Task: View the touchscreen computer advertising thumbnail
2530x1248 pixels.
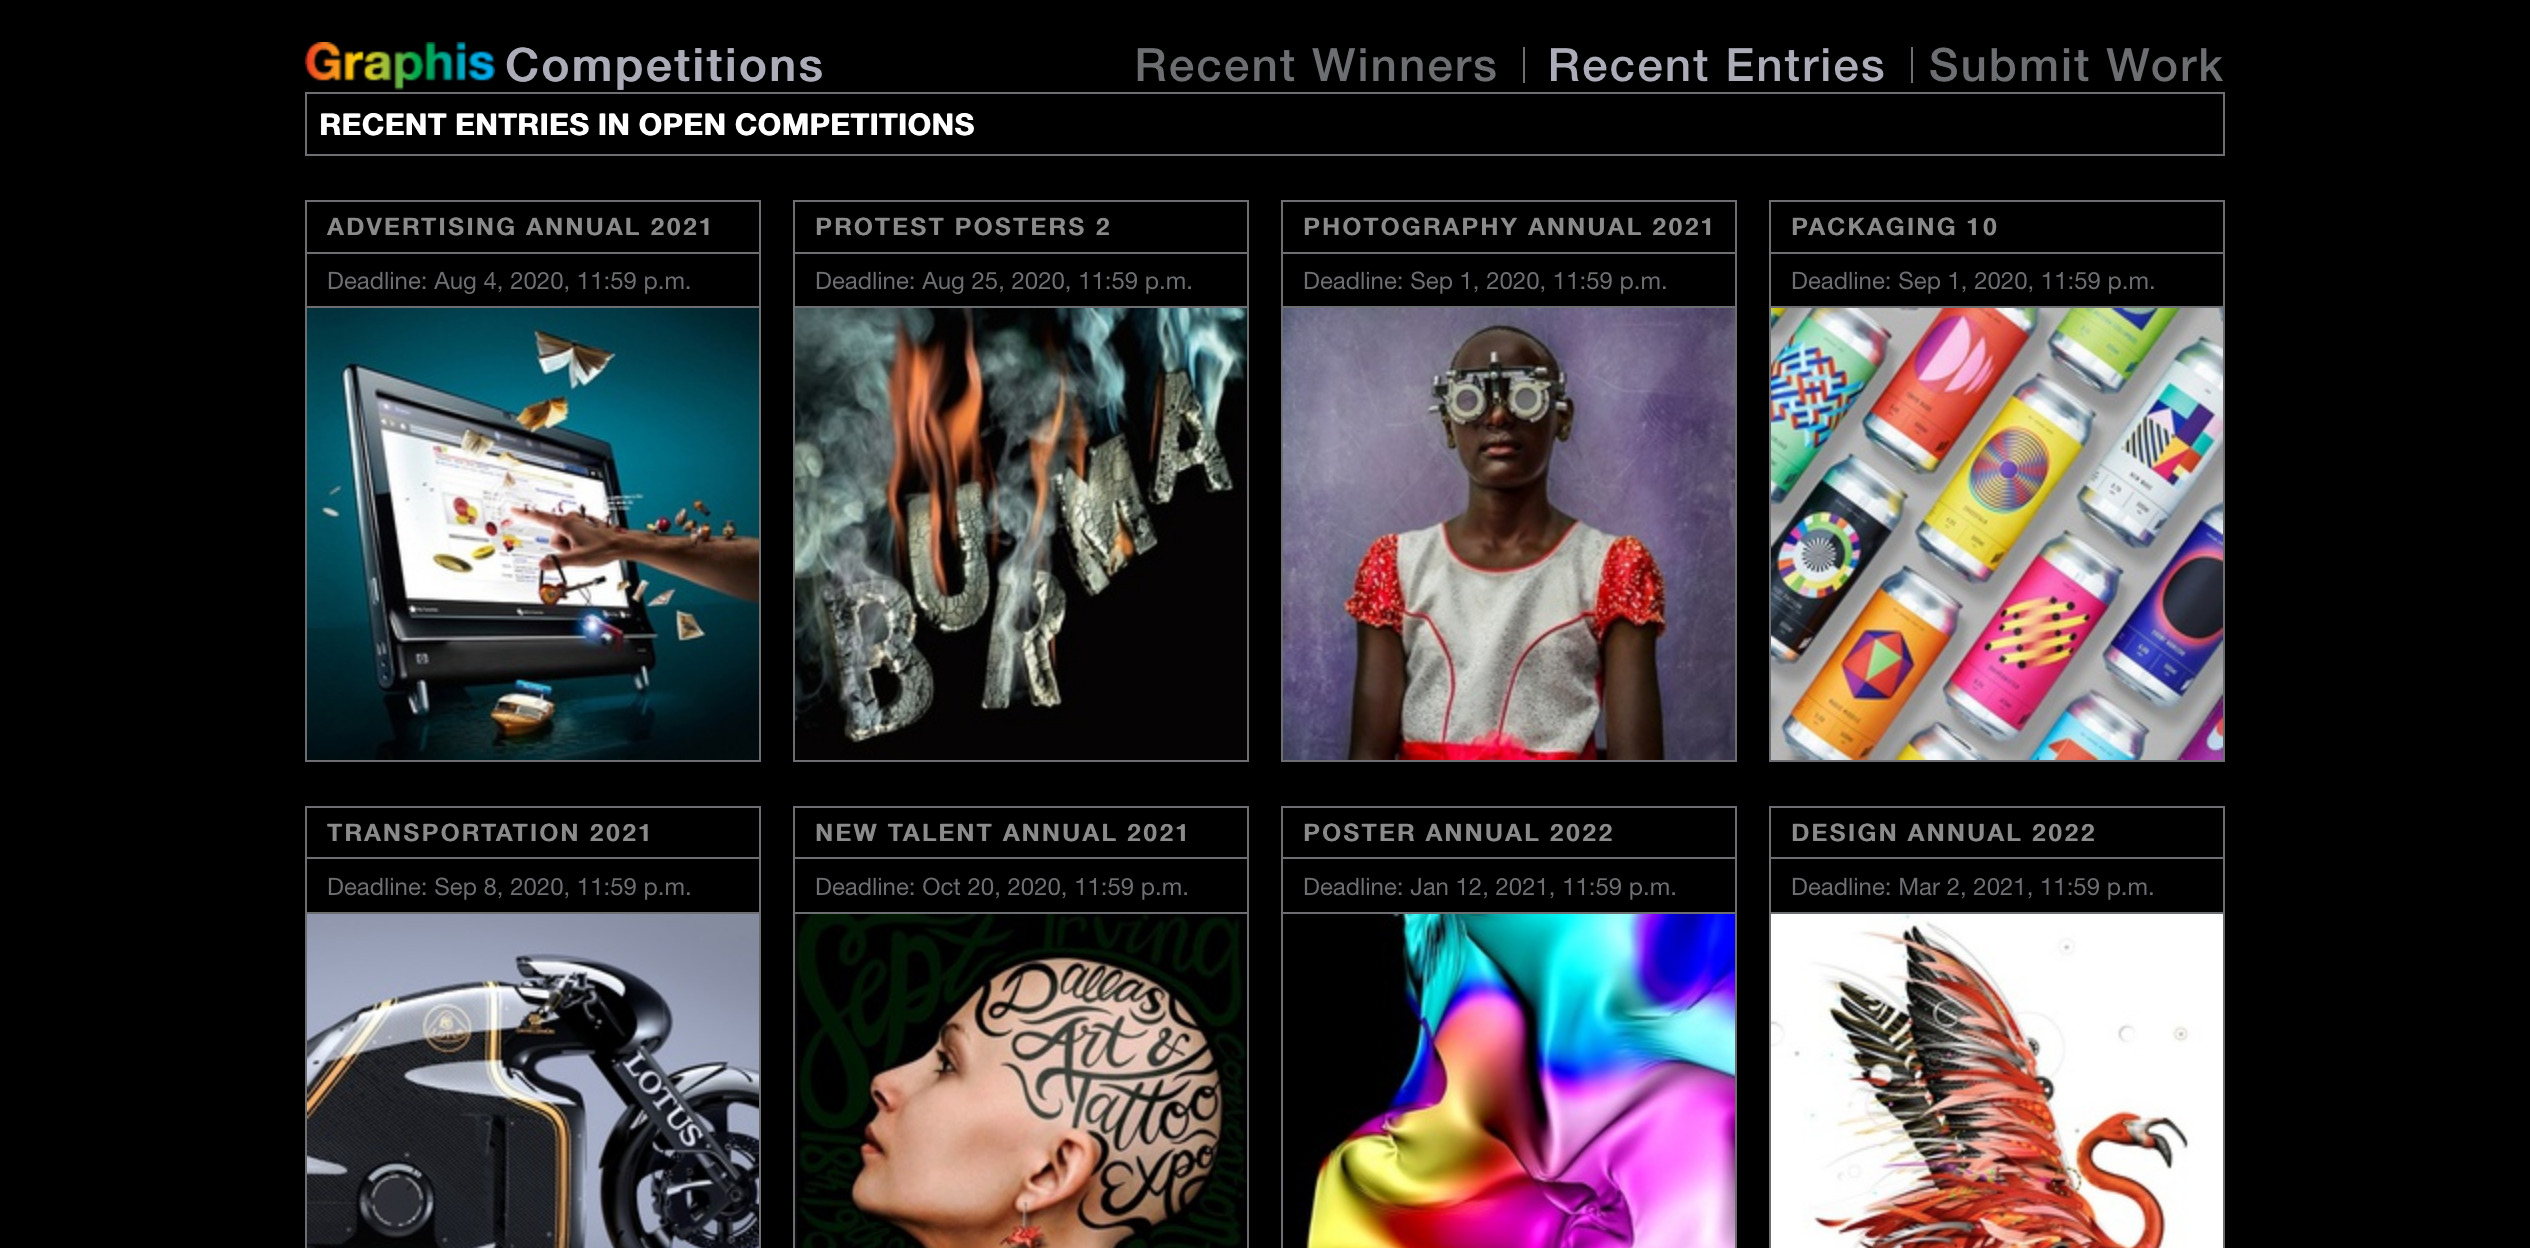Action: 533,534
